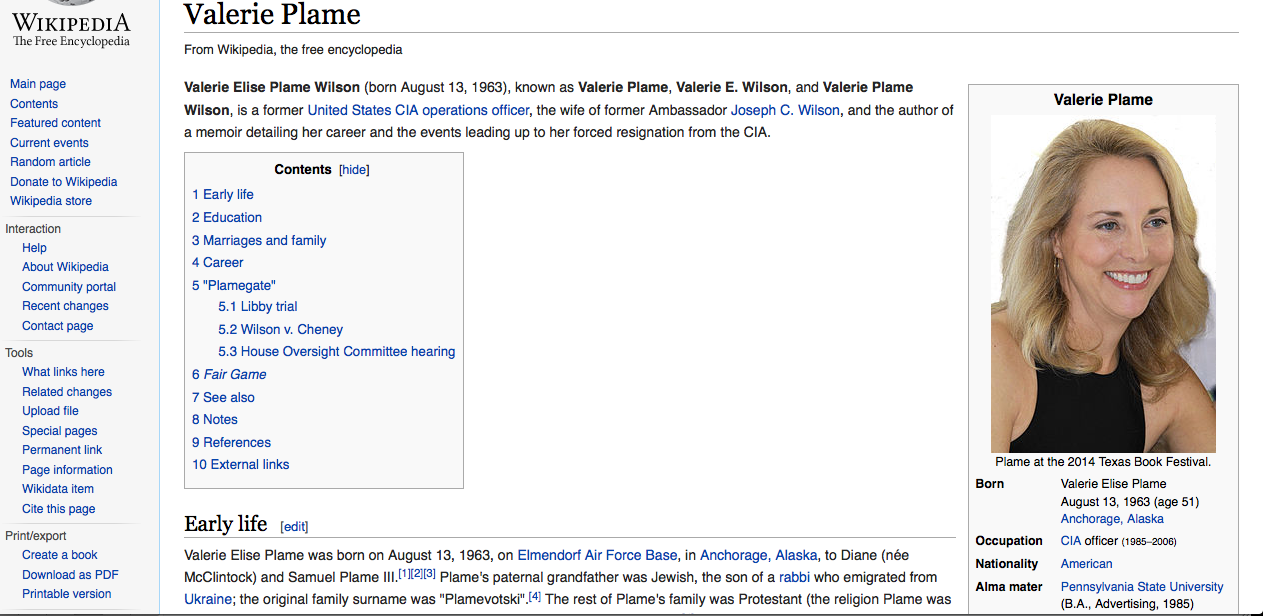Jump to 2 Education in contents
The height and width of the screenshot is (616, 1263).
click(227, 217)
